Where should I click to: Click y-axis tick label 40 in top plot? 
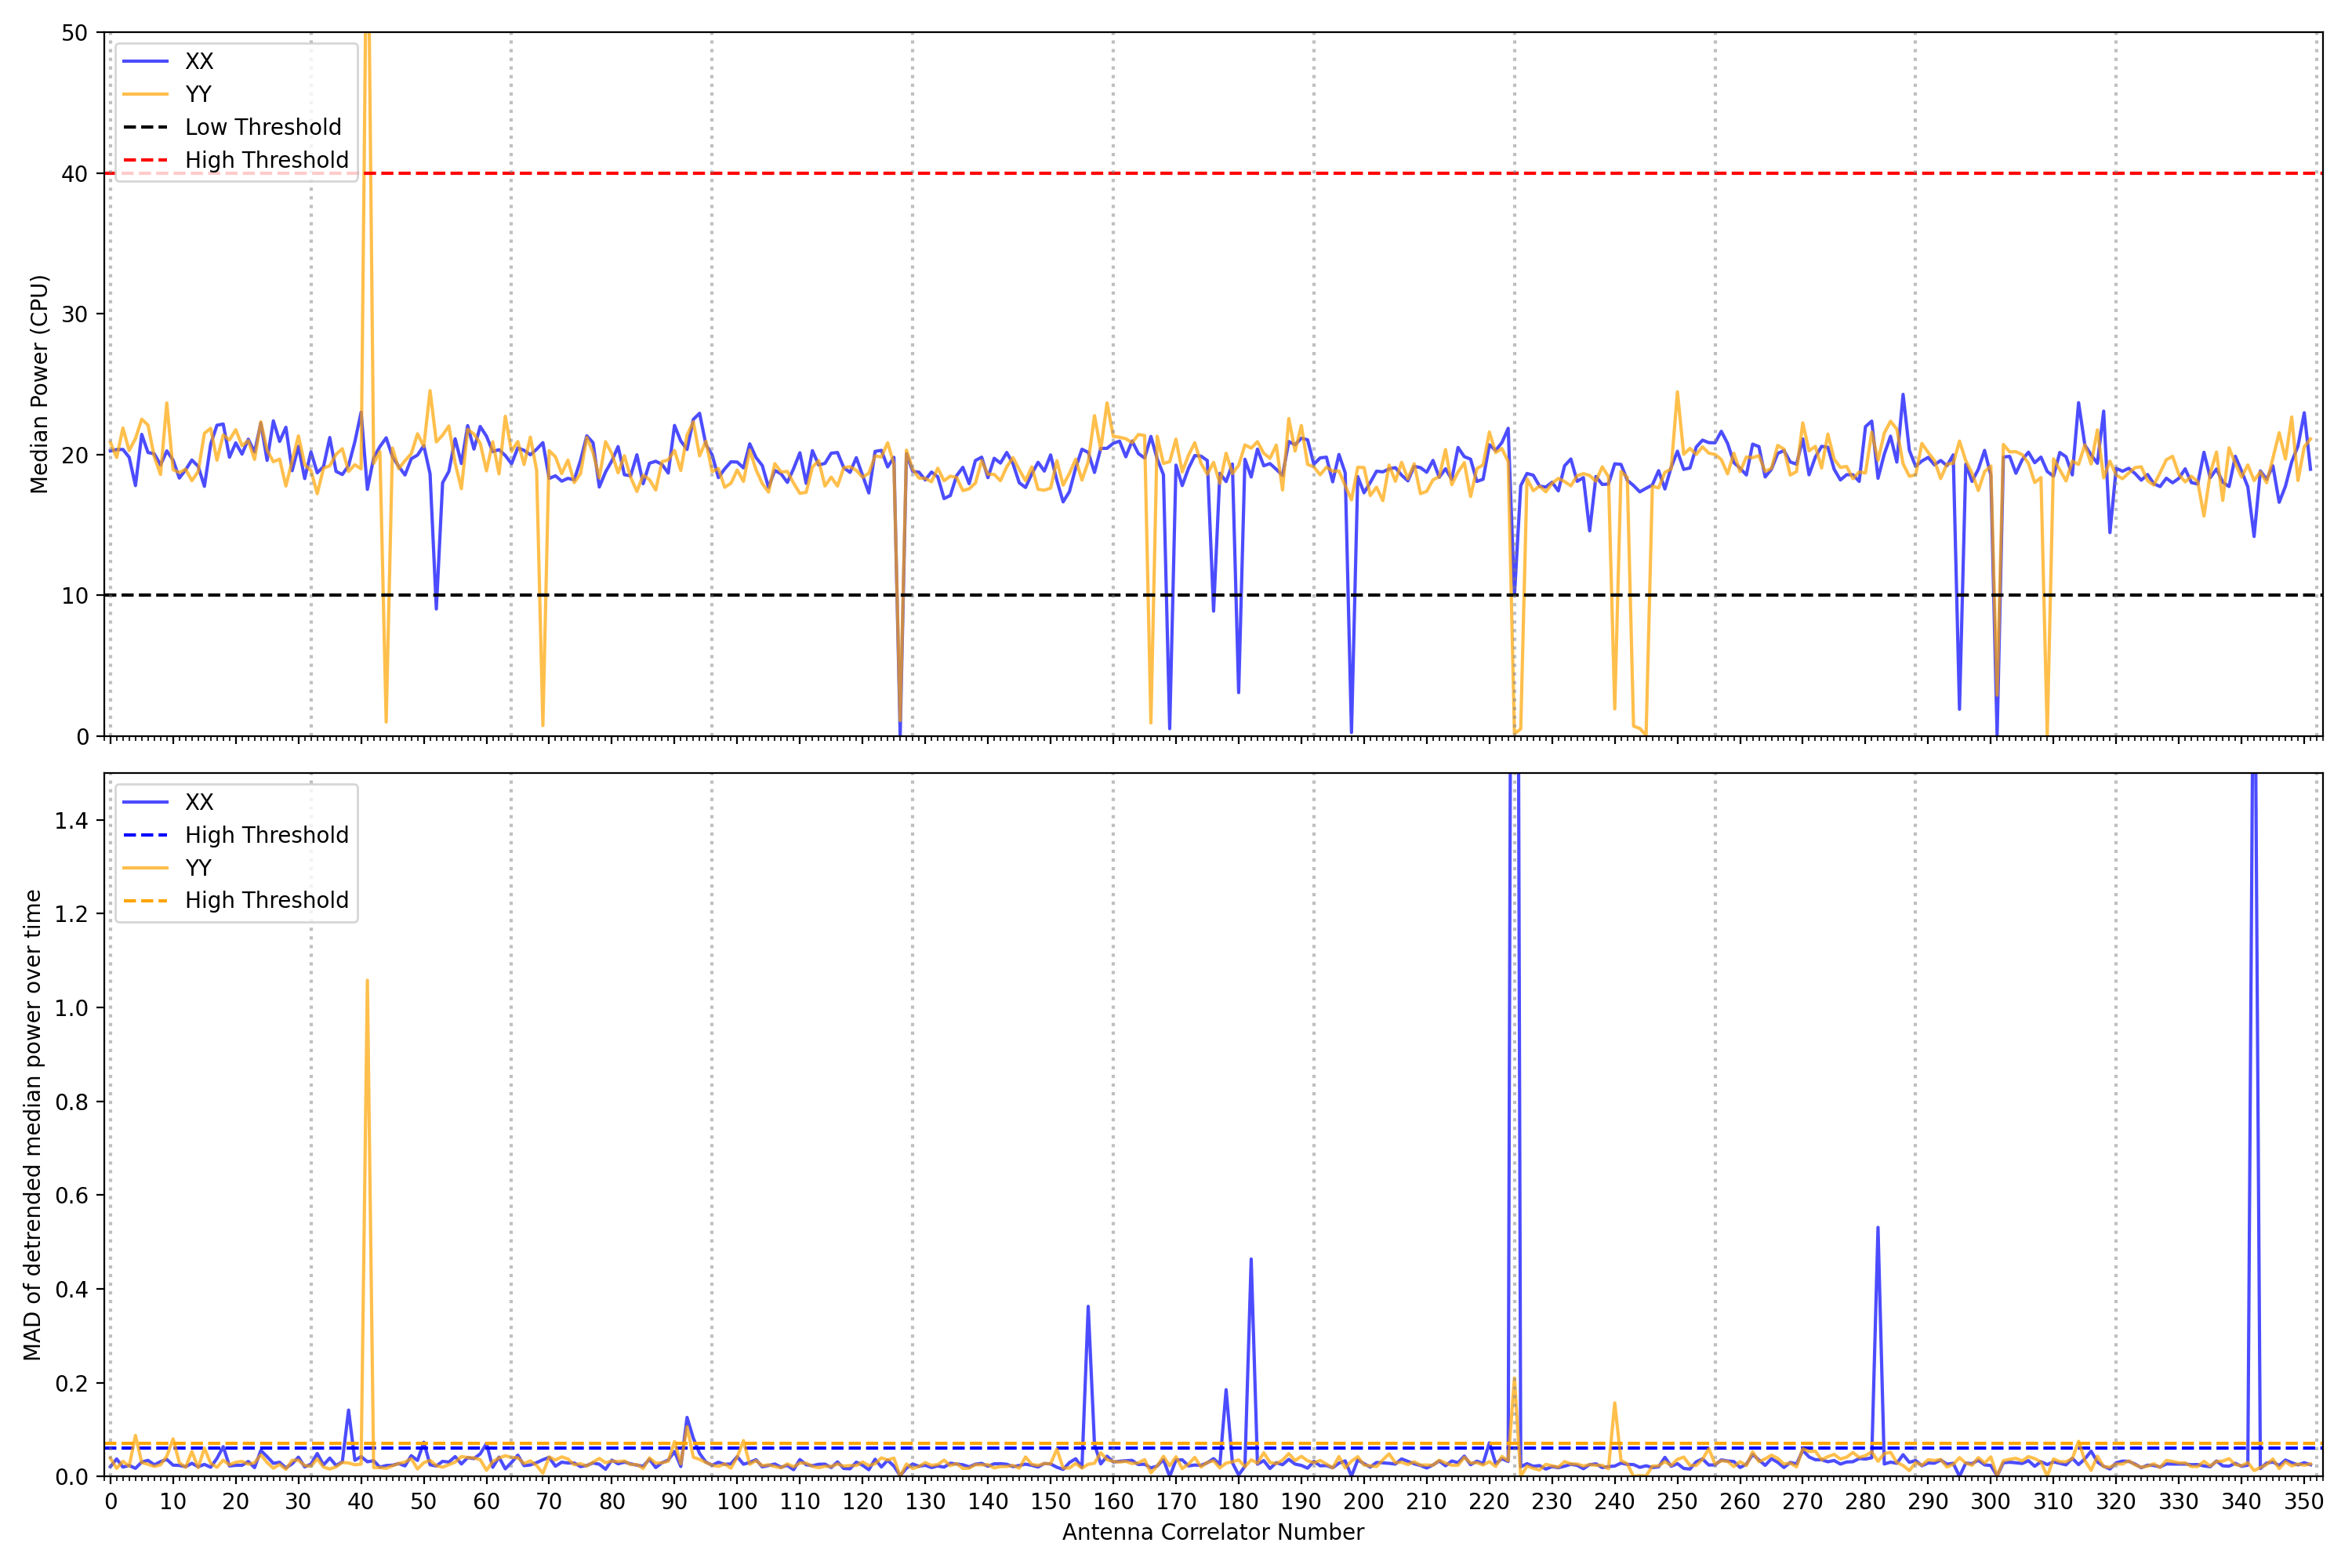[75, 174]
